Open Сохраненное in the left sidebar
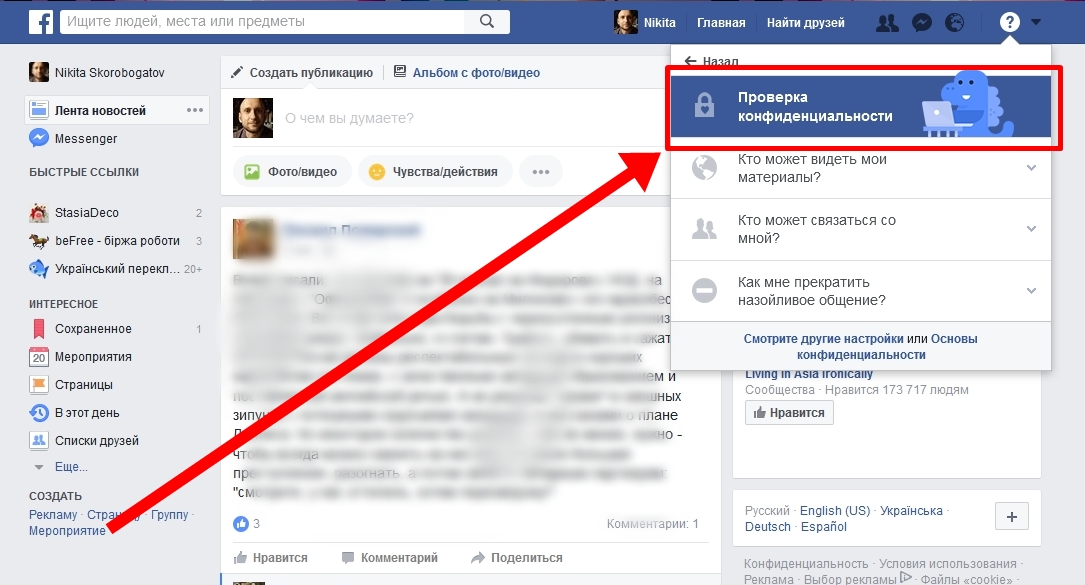 [92, 329]
